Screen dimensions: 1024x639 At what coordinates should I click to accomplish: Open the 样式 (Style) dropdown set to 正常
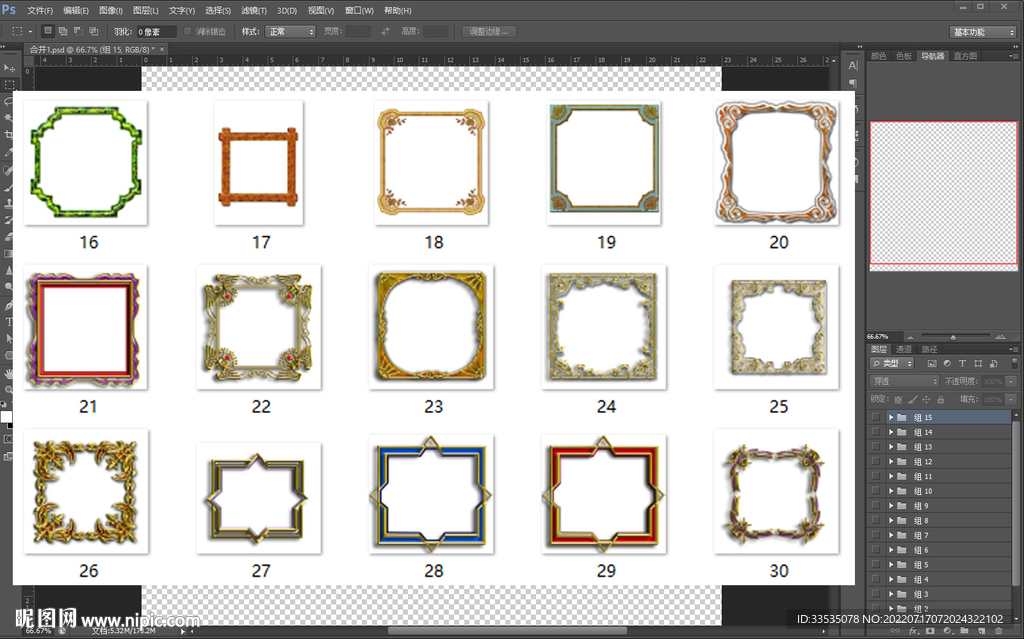[x=290, y=32]
